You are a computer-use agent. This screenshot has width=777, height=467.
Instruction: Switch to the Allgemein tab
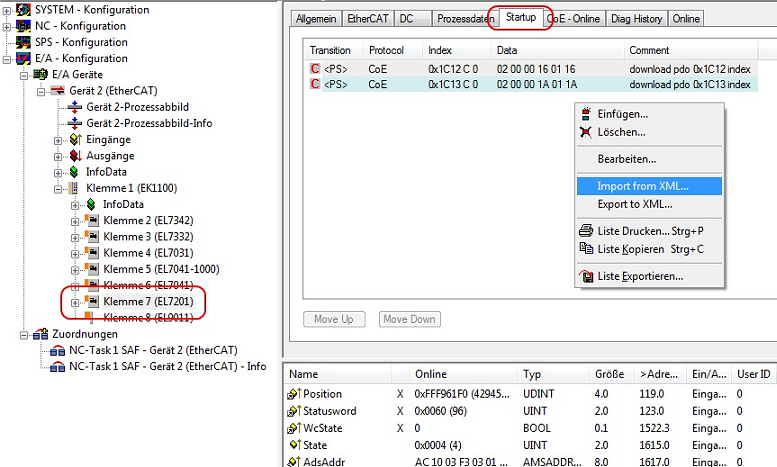pyautogui.click(x=316, y=19)
